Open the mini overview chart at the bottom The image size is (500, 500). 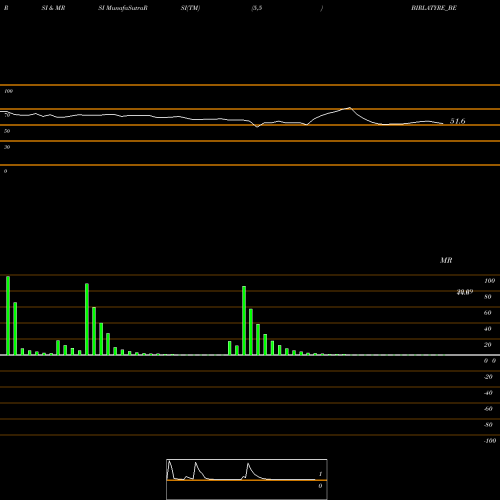tap(247, 479)
